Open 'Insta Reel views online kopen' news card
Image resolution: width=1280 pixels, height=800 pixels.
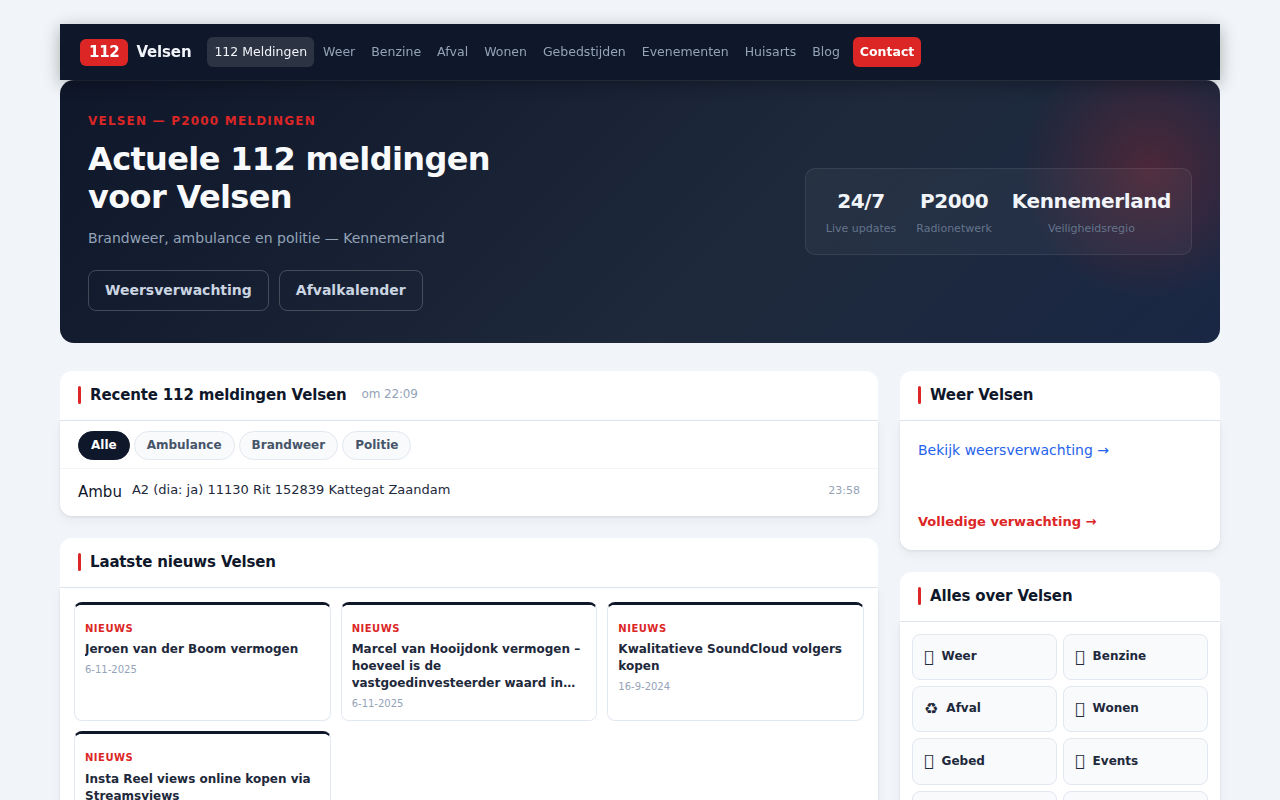[202, 766]
